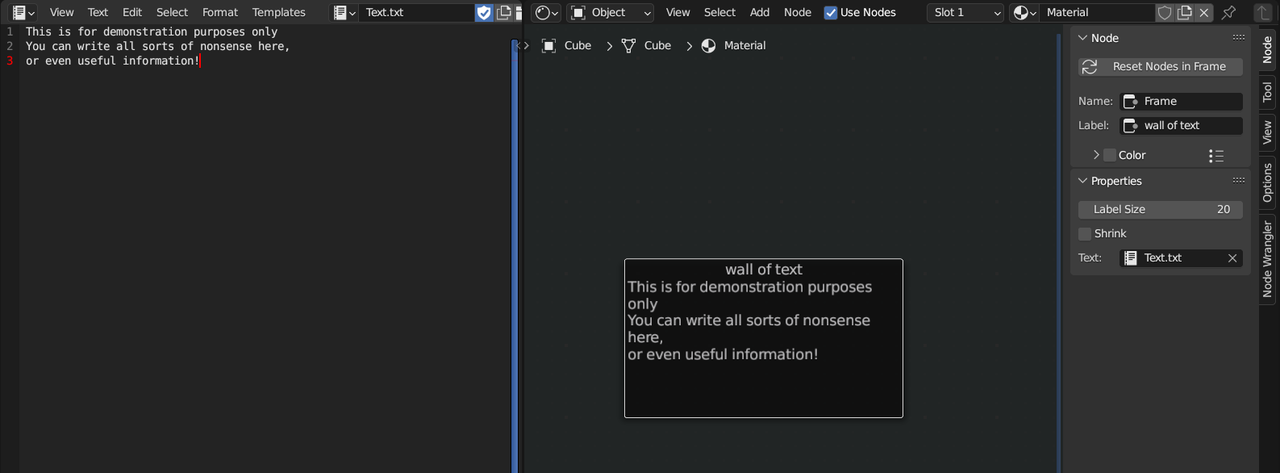Open the Text menu
This screenshot has width=1280, height=473.
(x=98, y=12)
